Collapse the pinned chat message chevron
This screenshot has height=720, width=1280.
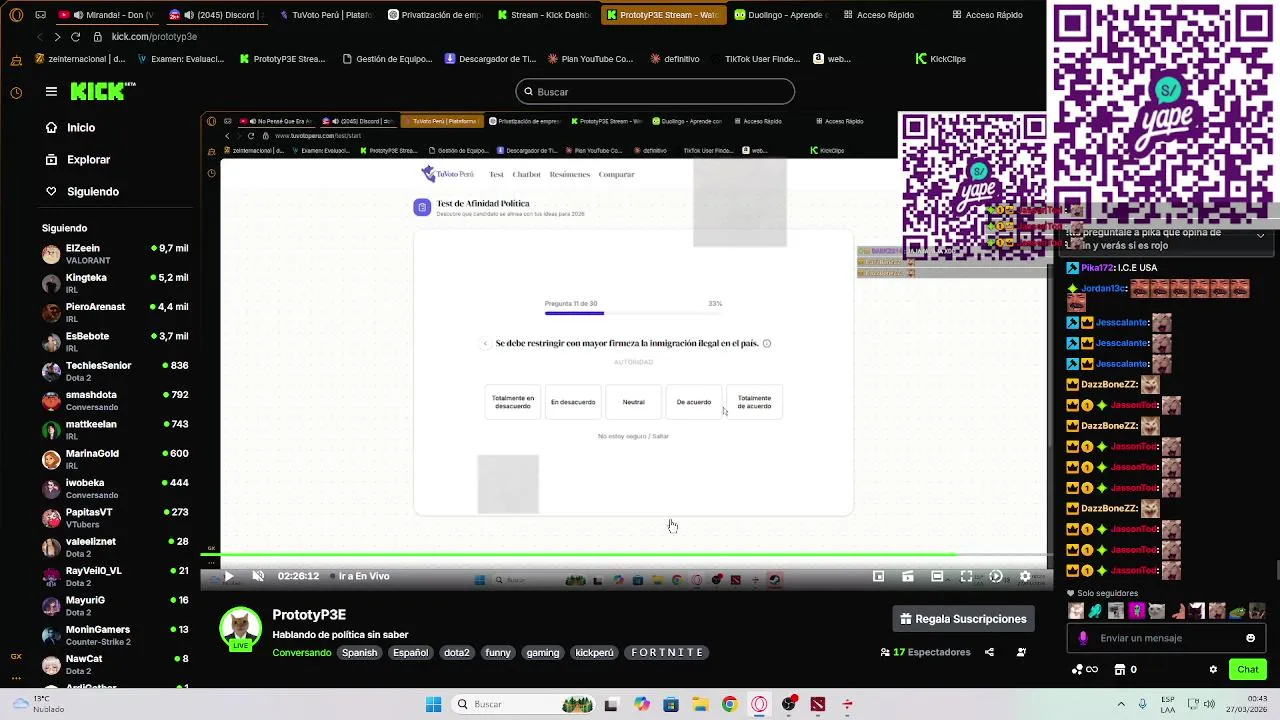point(1260,236)
